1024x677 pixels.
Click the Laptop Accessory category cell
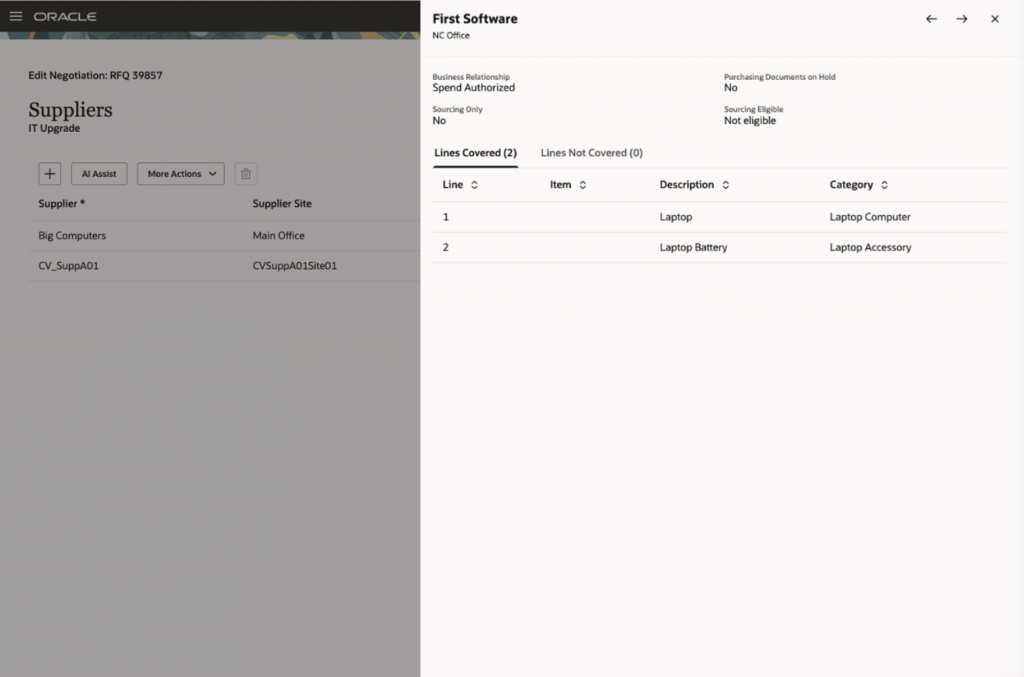click(x=871, y=247)
